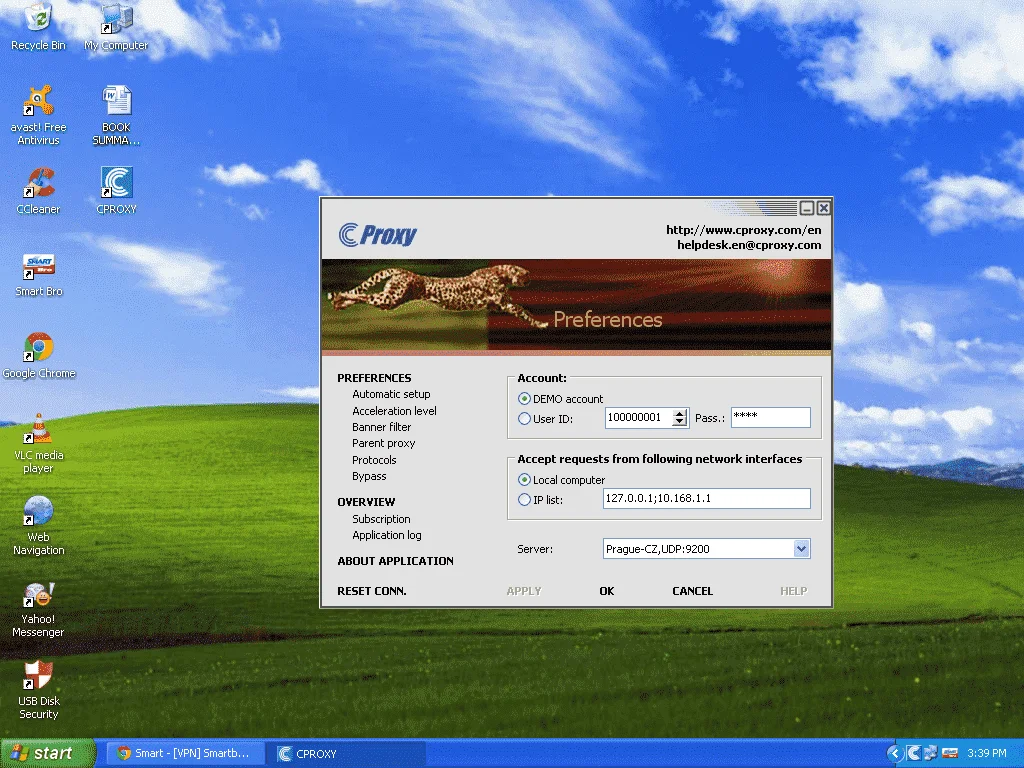1024x768 pixels.
Task: Click the CProxy logo in dialog header
Action: tap(377, 234)
